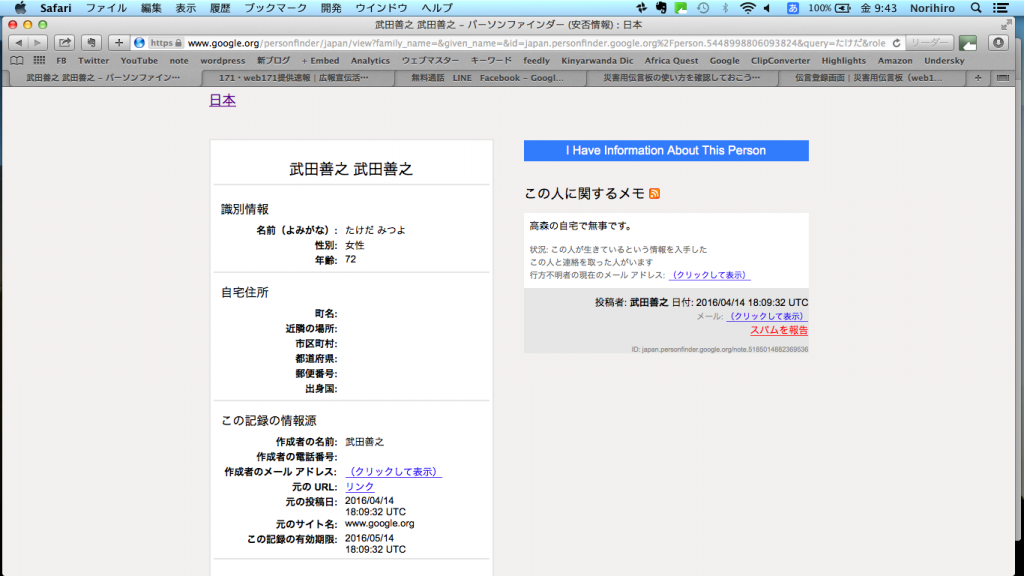This screenshot has width=1024, height=576.
Task: Show all tabs button at tab bar end
Action: tap(1002, 78)
